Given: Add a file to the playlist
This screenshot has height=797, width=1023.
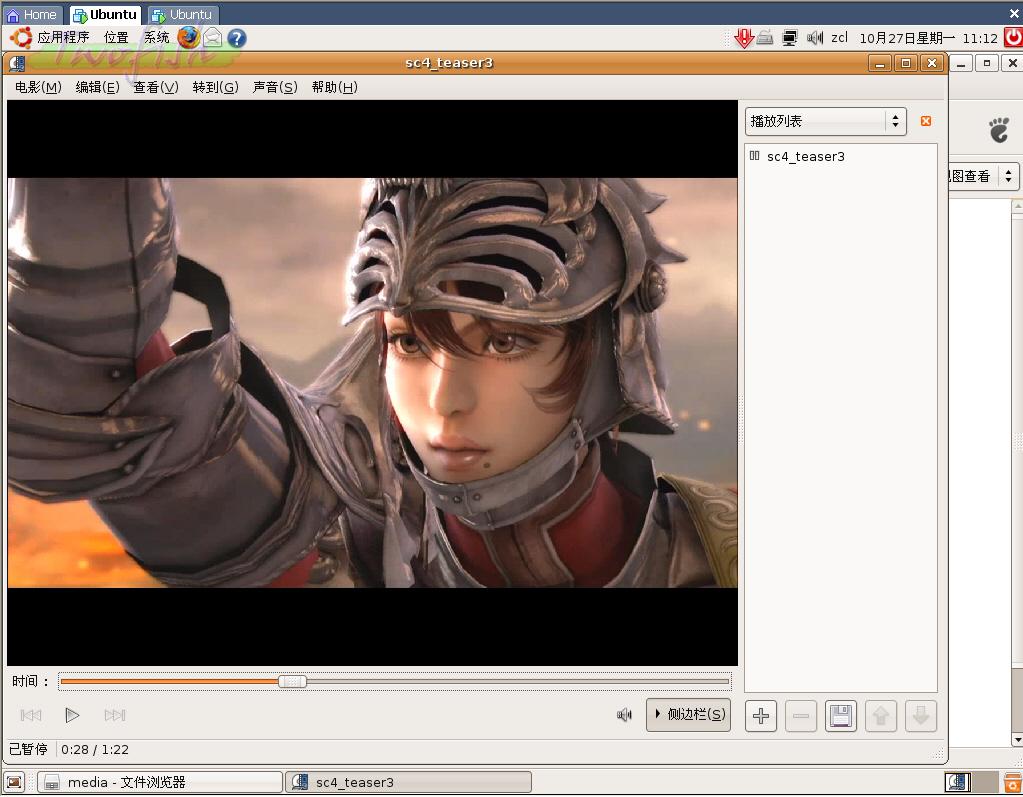Looking at the screenshot, I should [x=761, y=716].
